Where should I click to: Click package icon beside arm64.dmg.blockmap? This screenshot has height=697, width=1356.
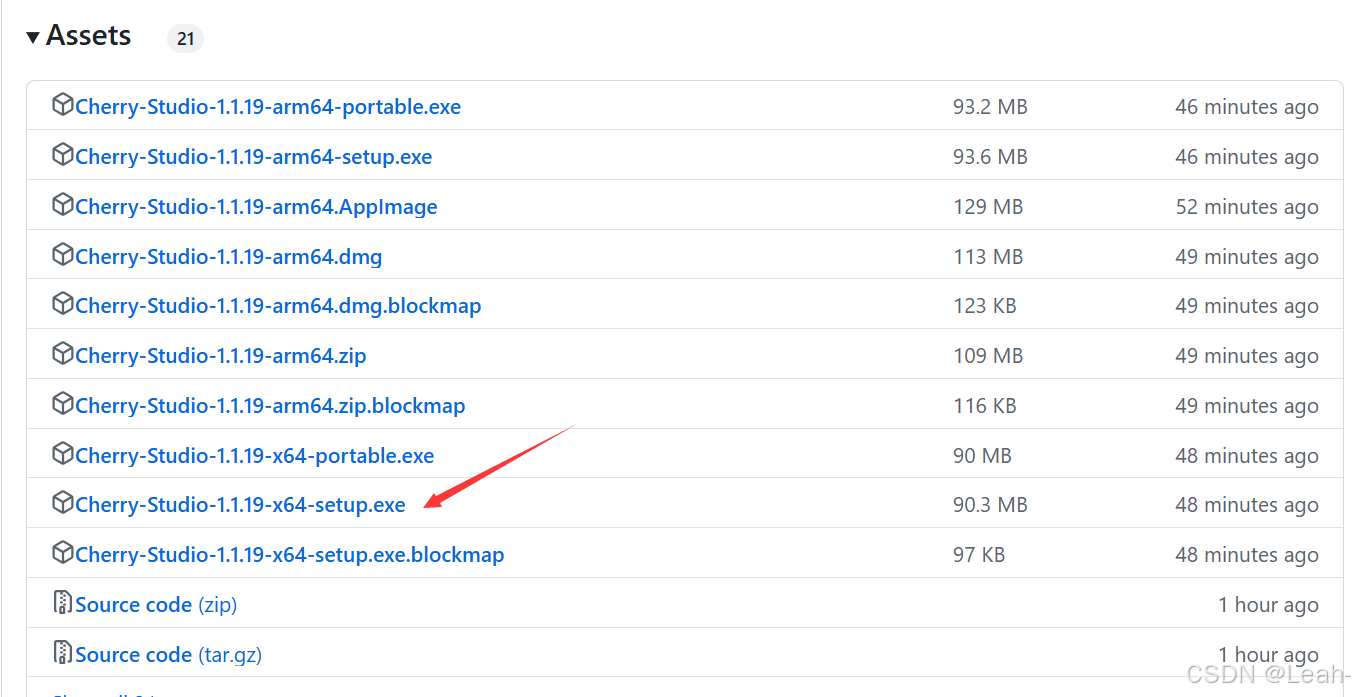tap(63, 303)
